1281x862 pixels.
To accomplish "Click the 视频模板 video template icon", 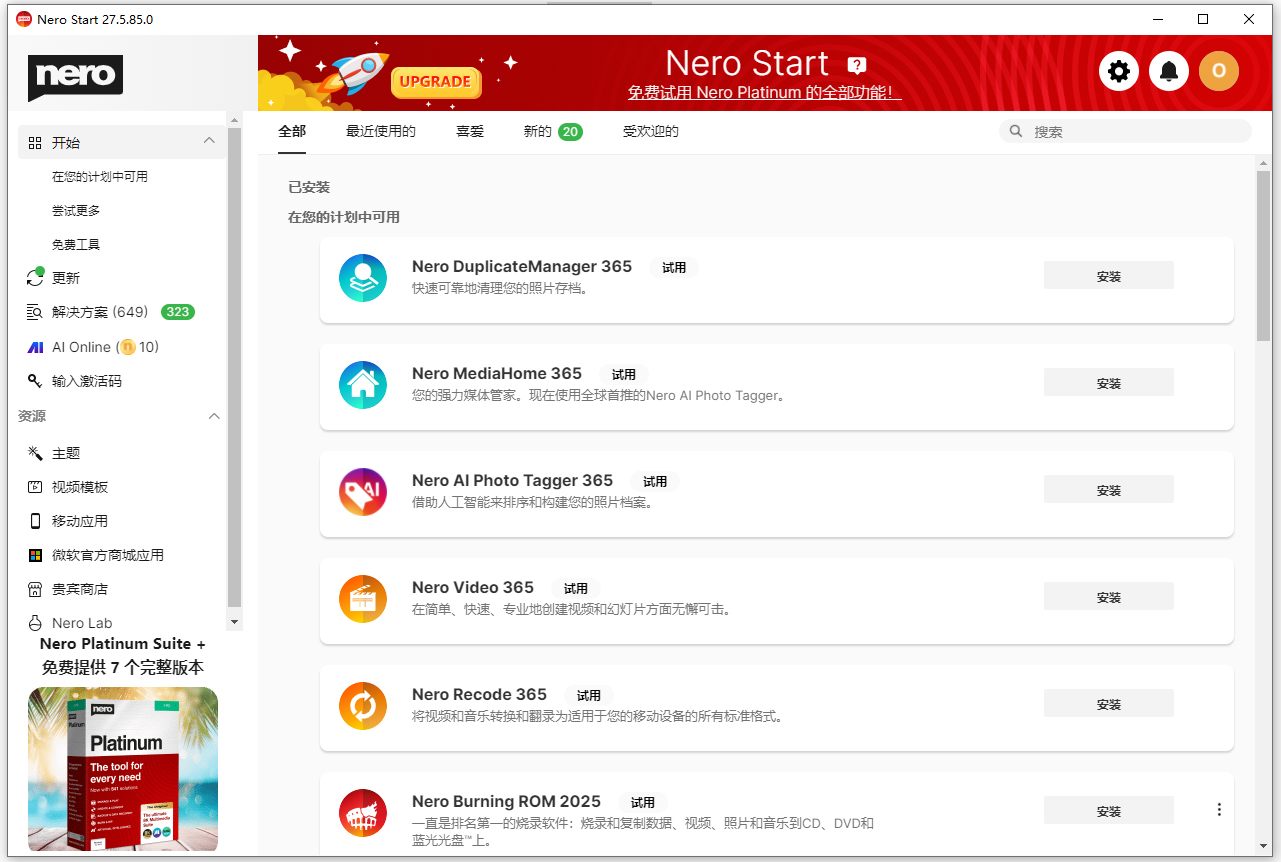I will click(35, 487).
